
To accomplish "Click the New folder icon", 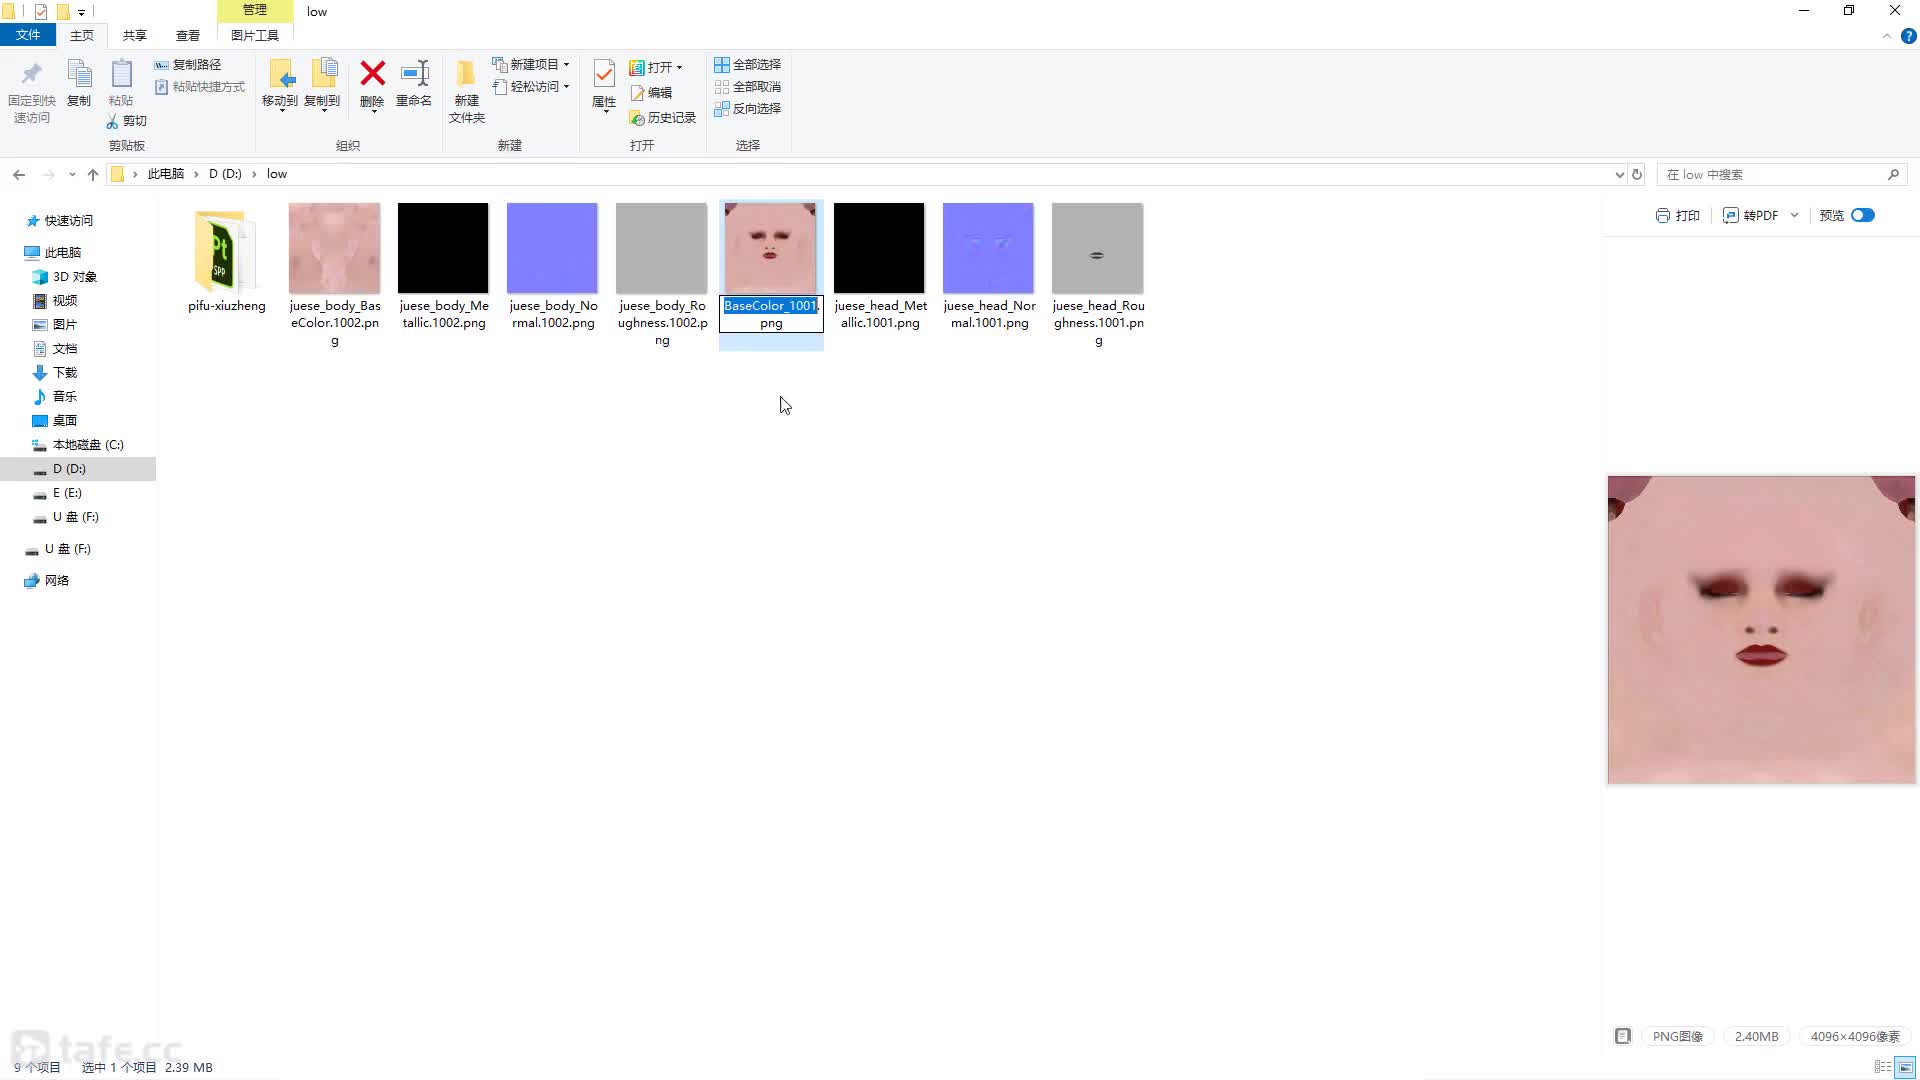I will 466,74.
